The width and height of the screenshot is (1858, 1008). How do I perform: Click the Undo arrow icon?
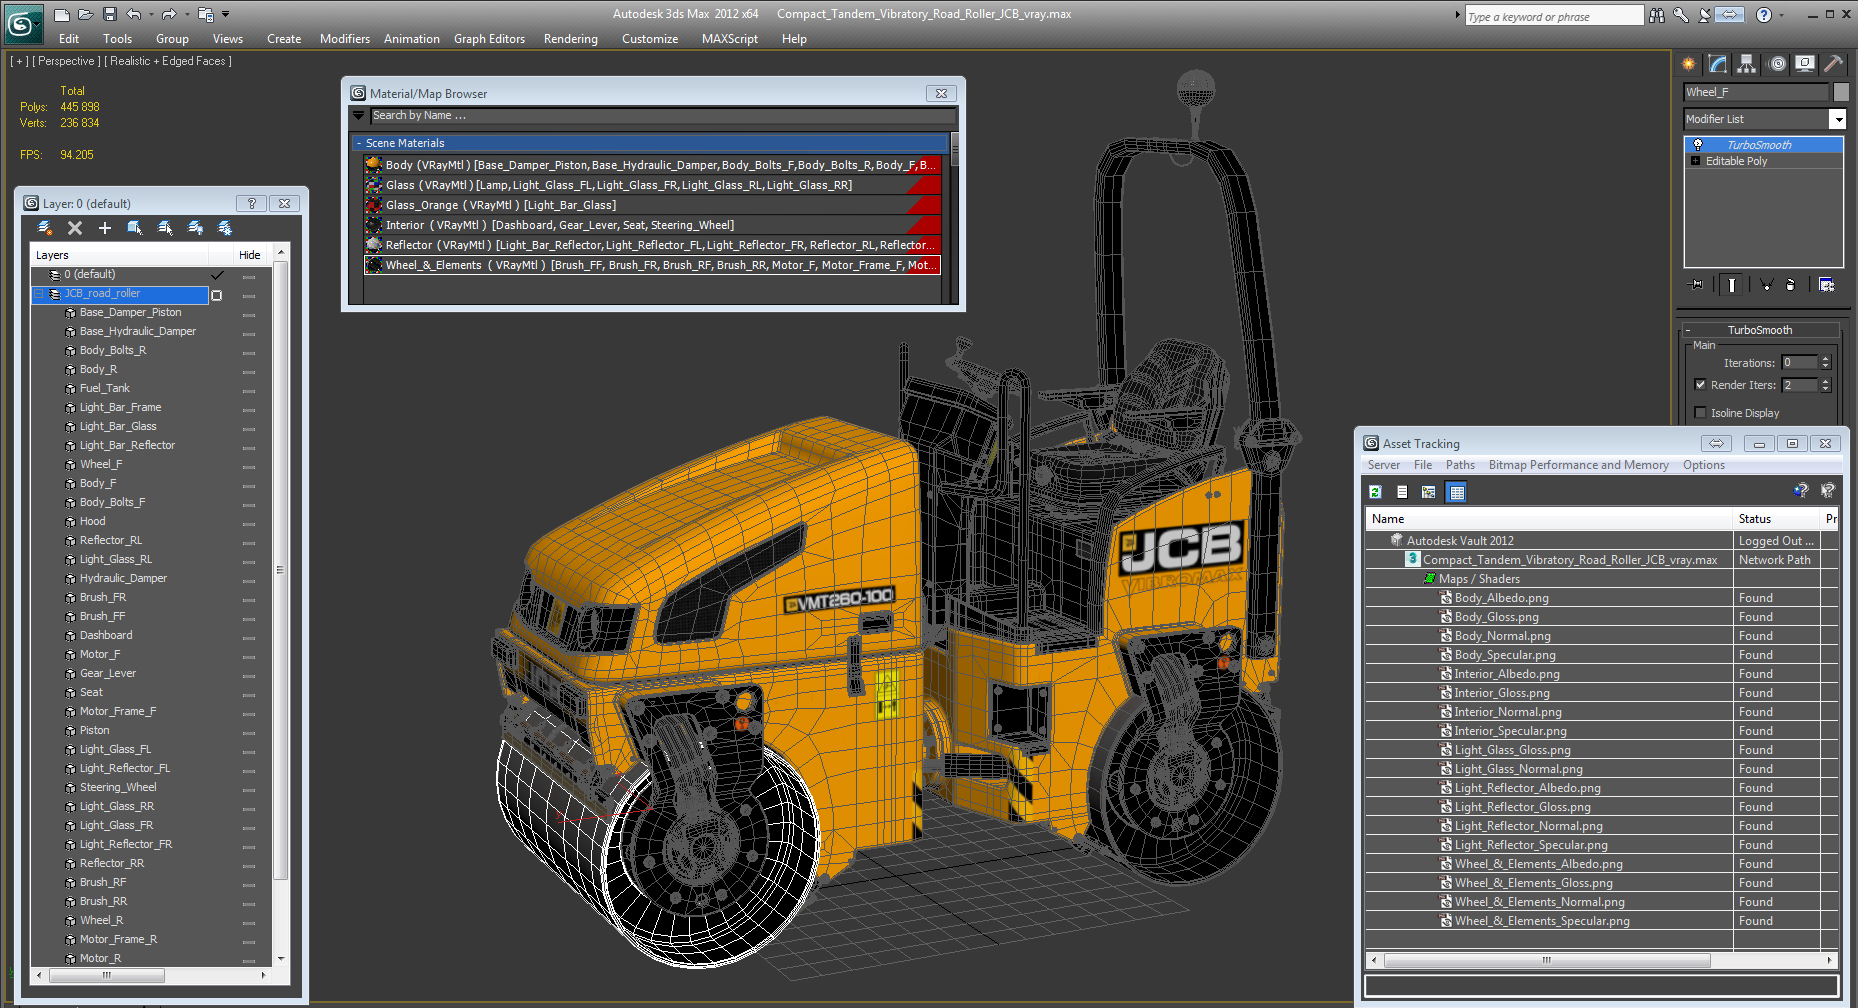pyautogui.click(x=133, y=14)
